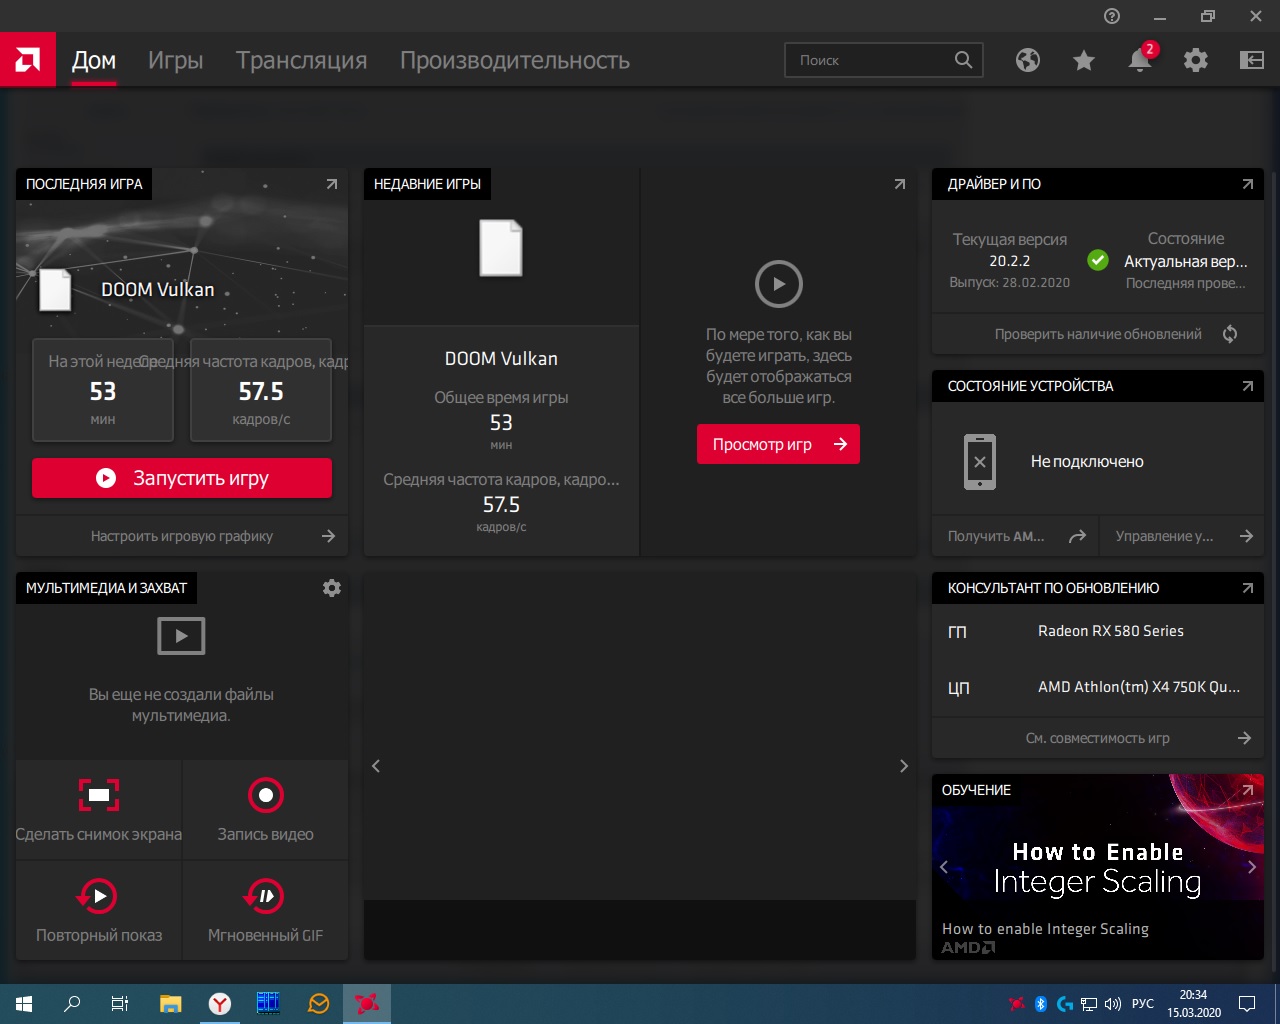Take a screenshot with capture icon
Viewport: 1280px width, 1024px height.
tap(99, 796)
